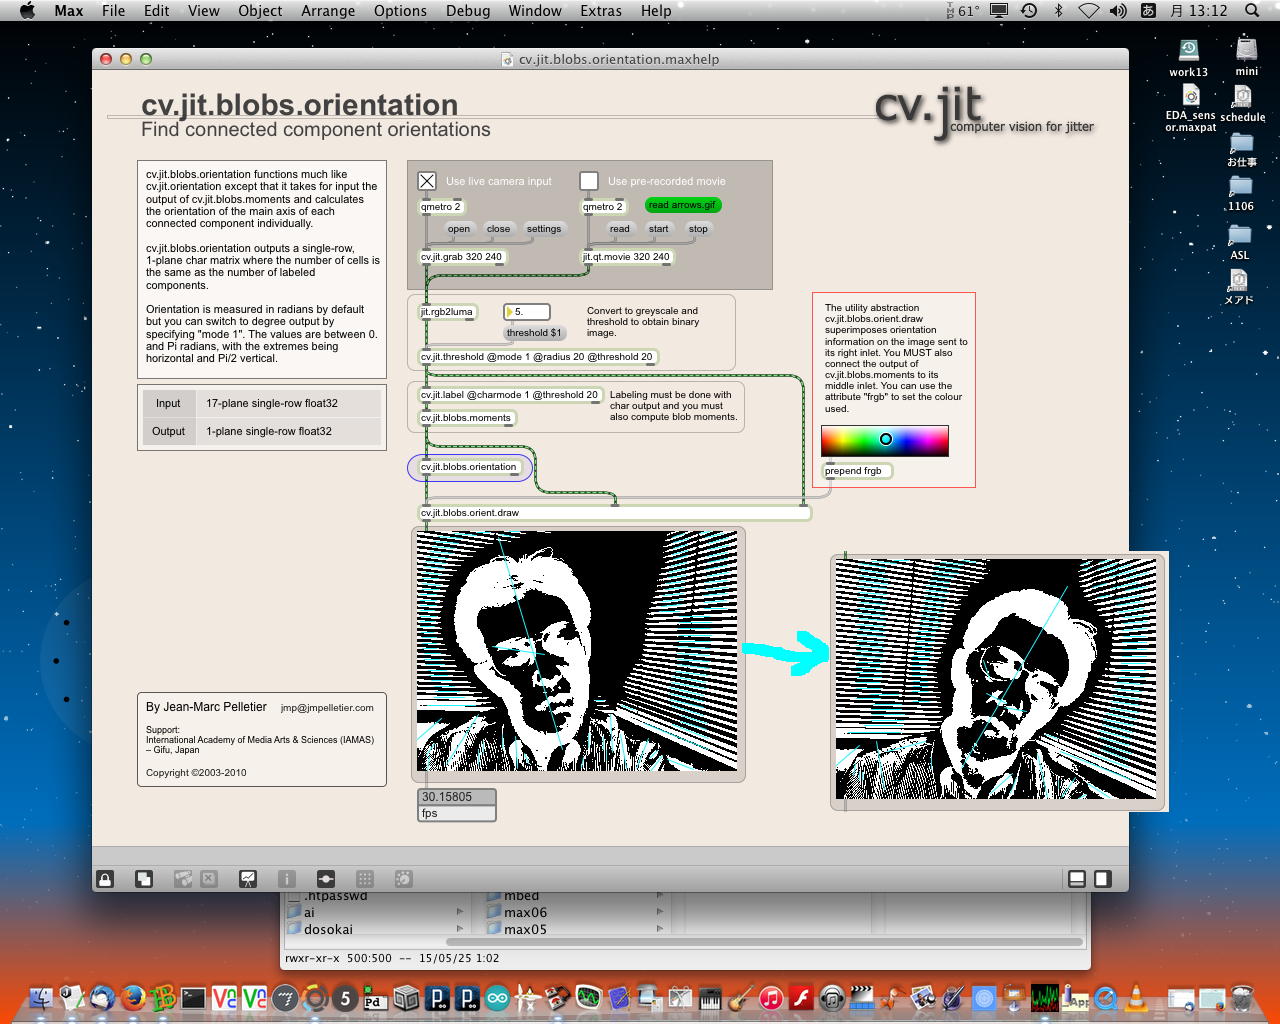
Task: Expand the ai folder arrow
Action: 460,912
